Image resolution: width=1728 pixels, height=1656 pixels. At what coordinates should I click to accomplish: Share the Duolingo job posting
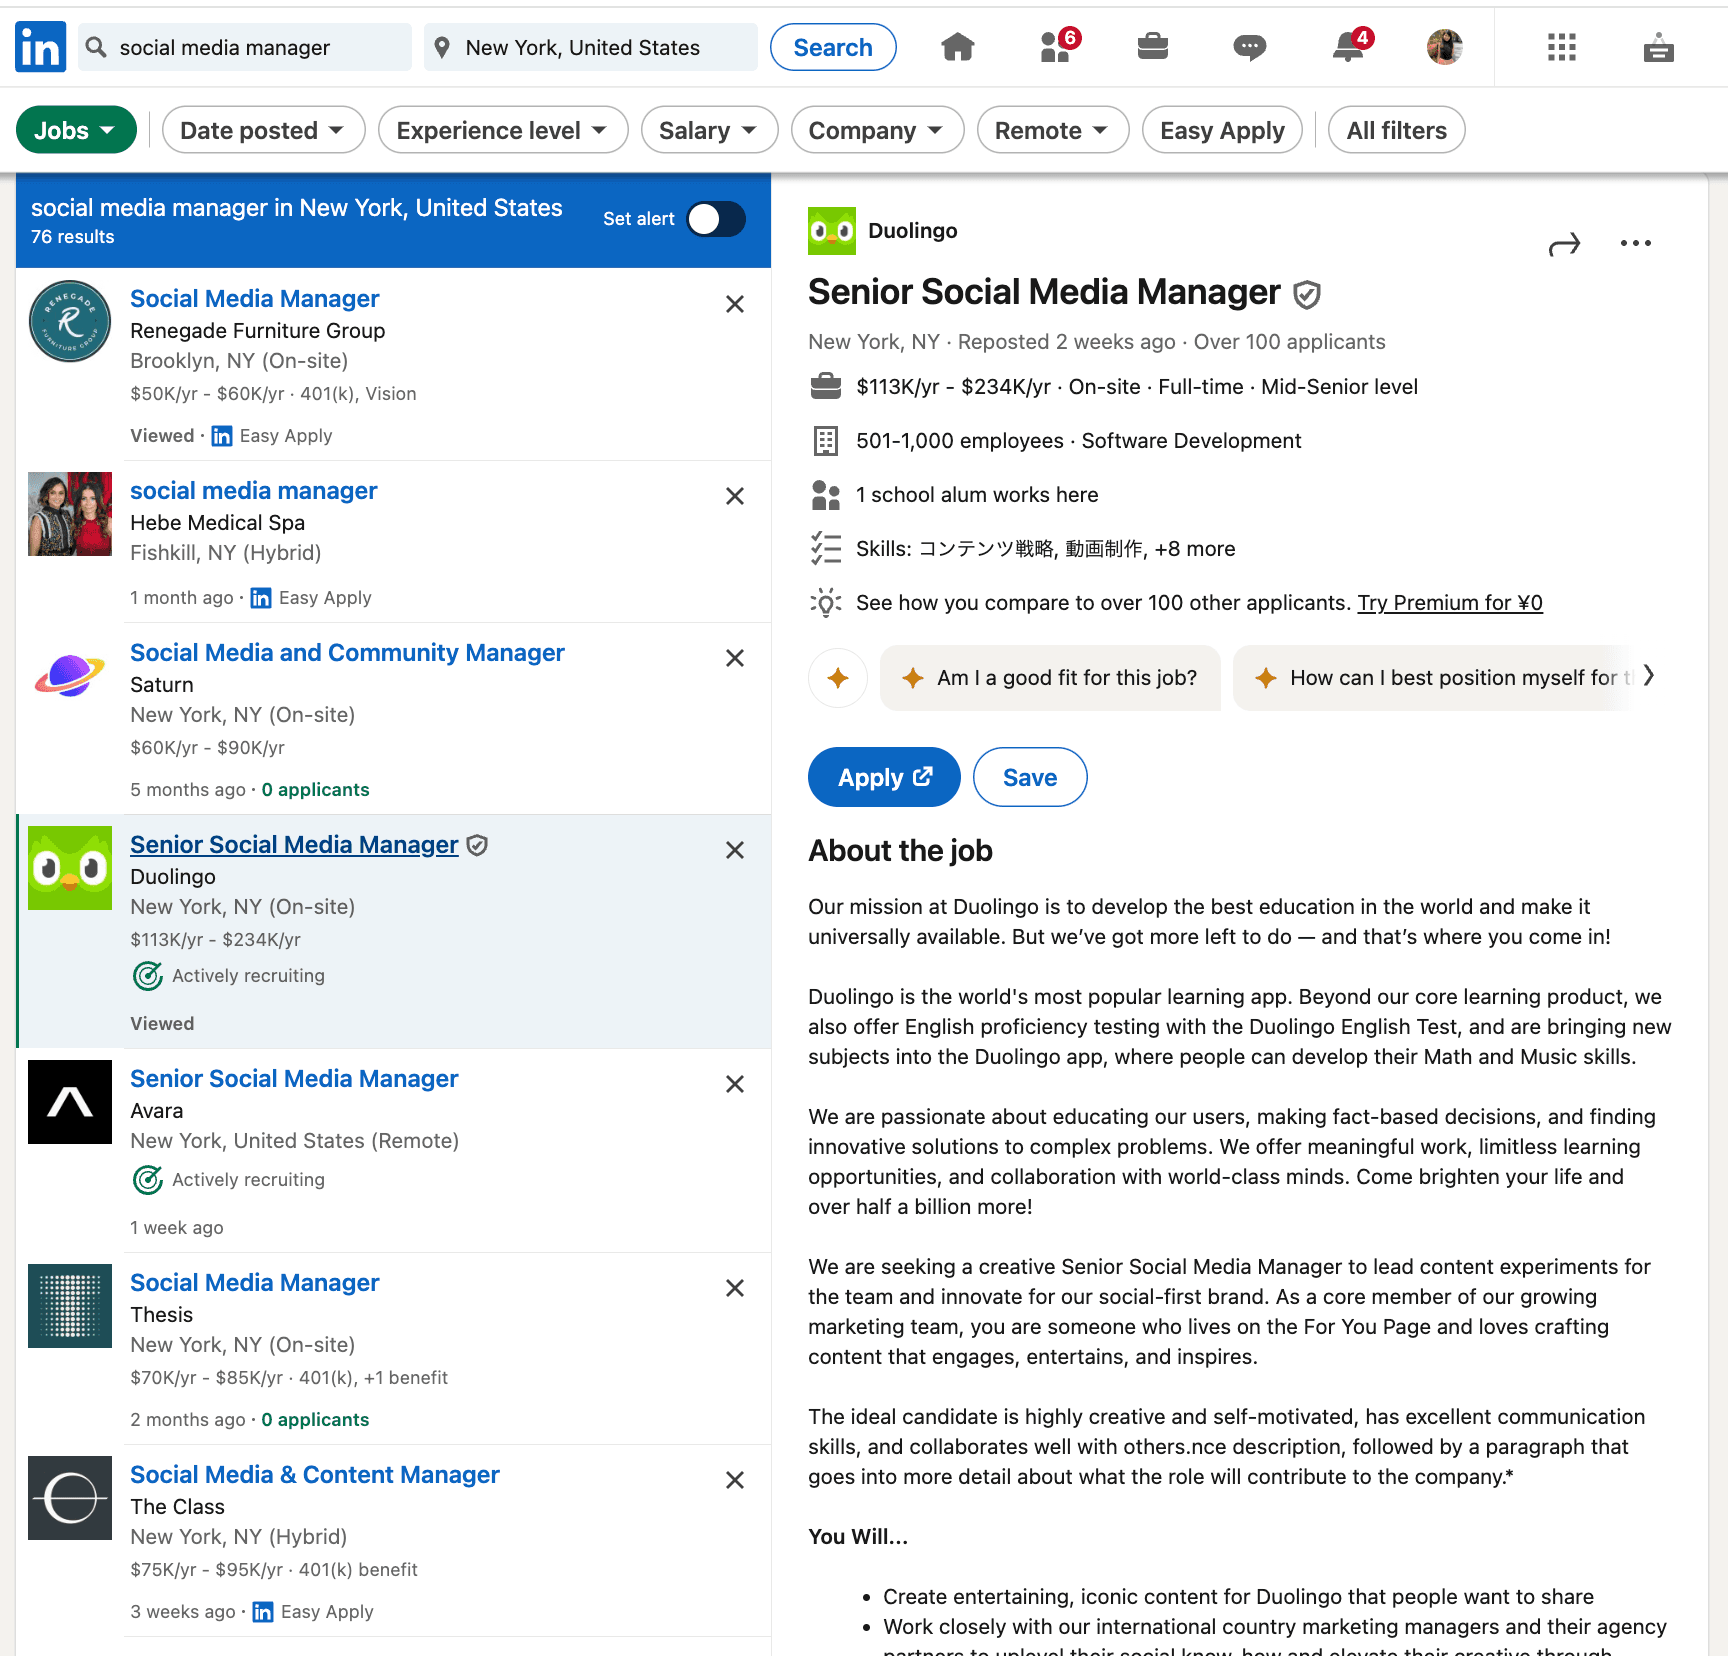pyautogui.click(x=1564, y=244)
